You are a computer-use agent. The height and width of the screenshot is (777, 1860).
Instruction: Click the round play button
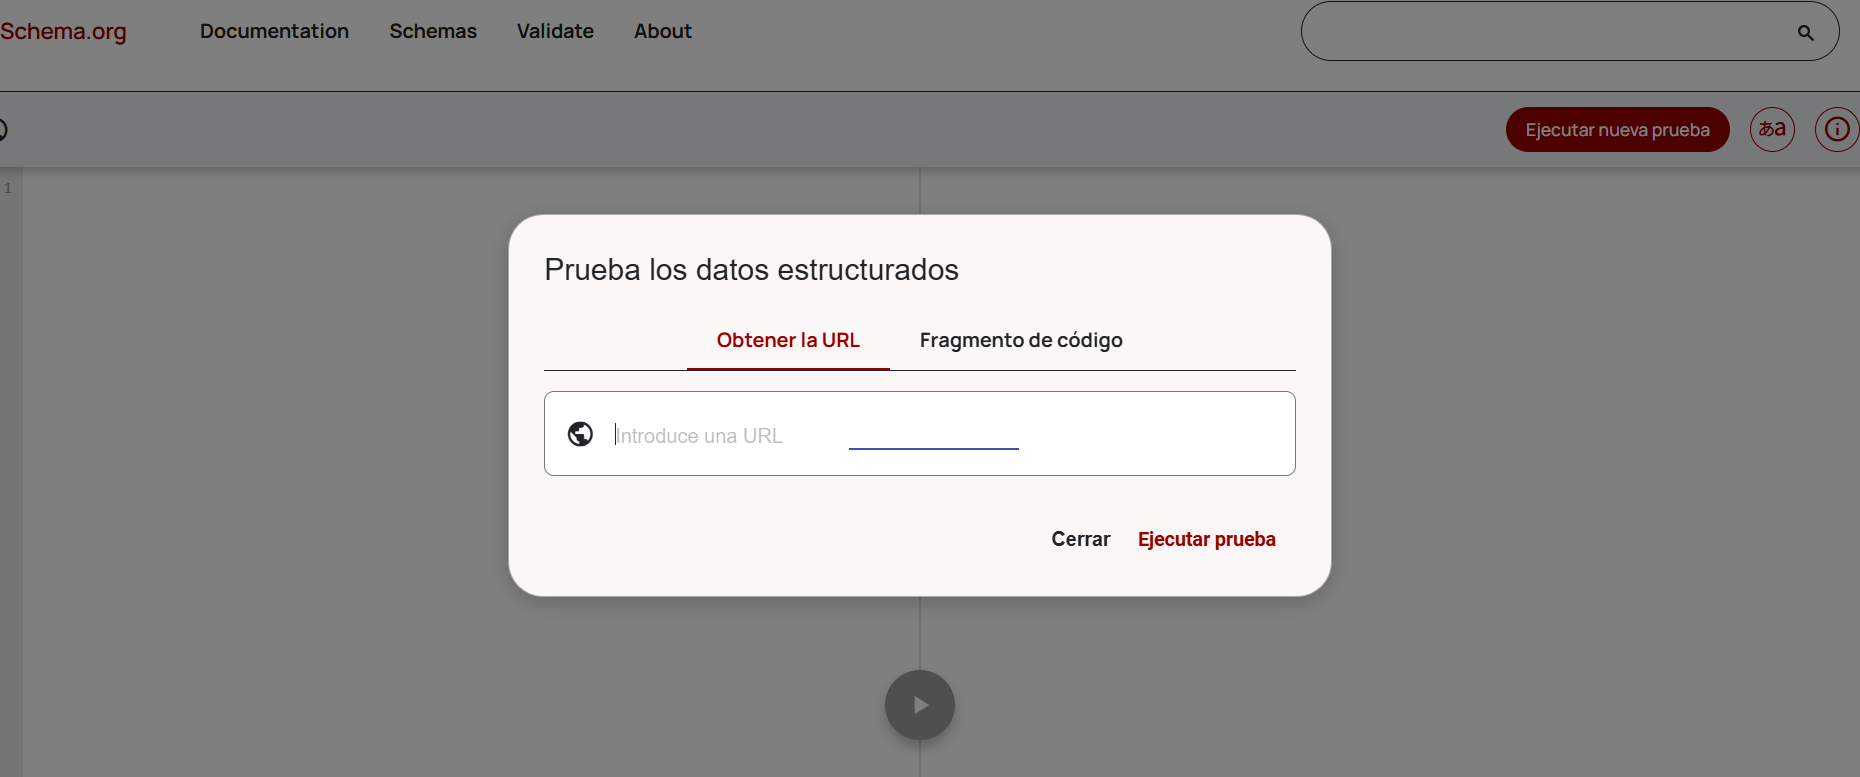click(920, 705)
